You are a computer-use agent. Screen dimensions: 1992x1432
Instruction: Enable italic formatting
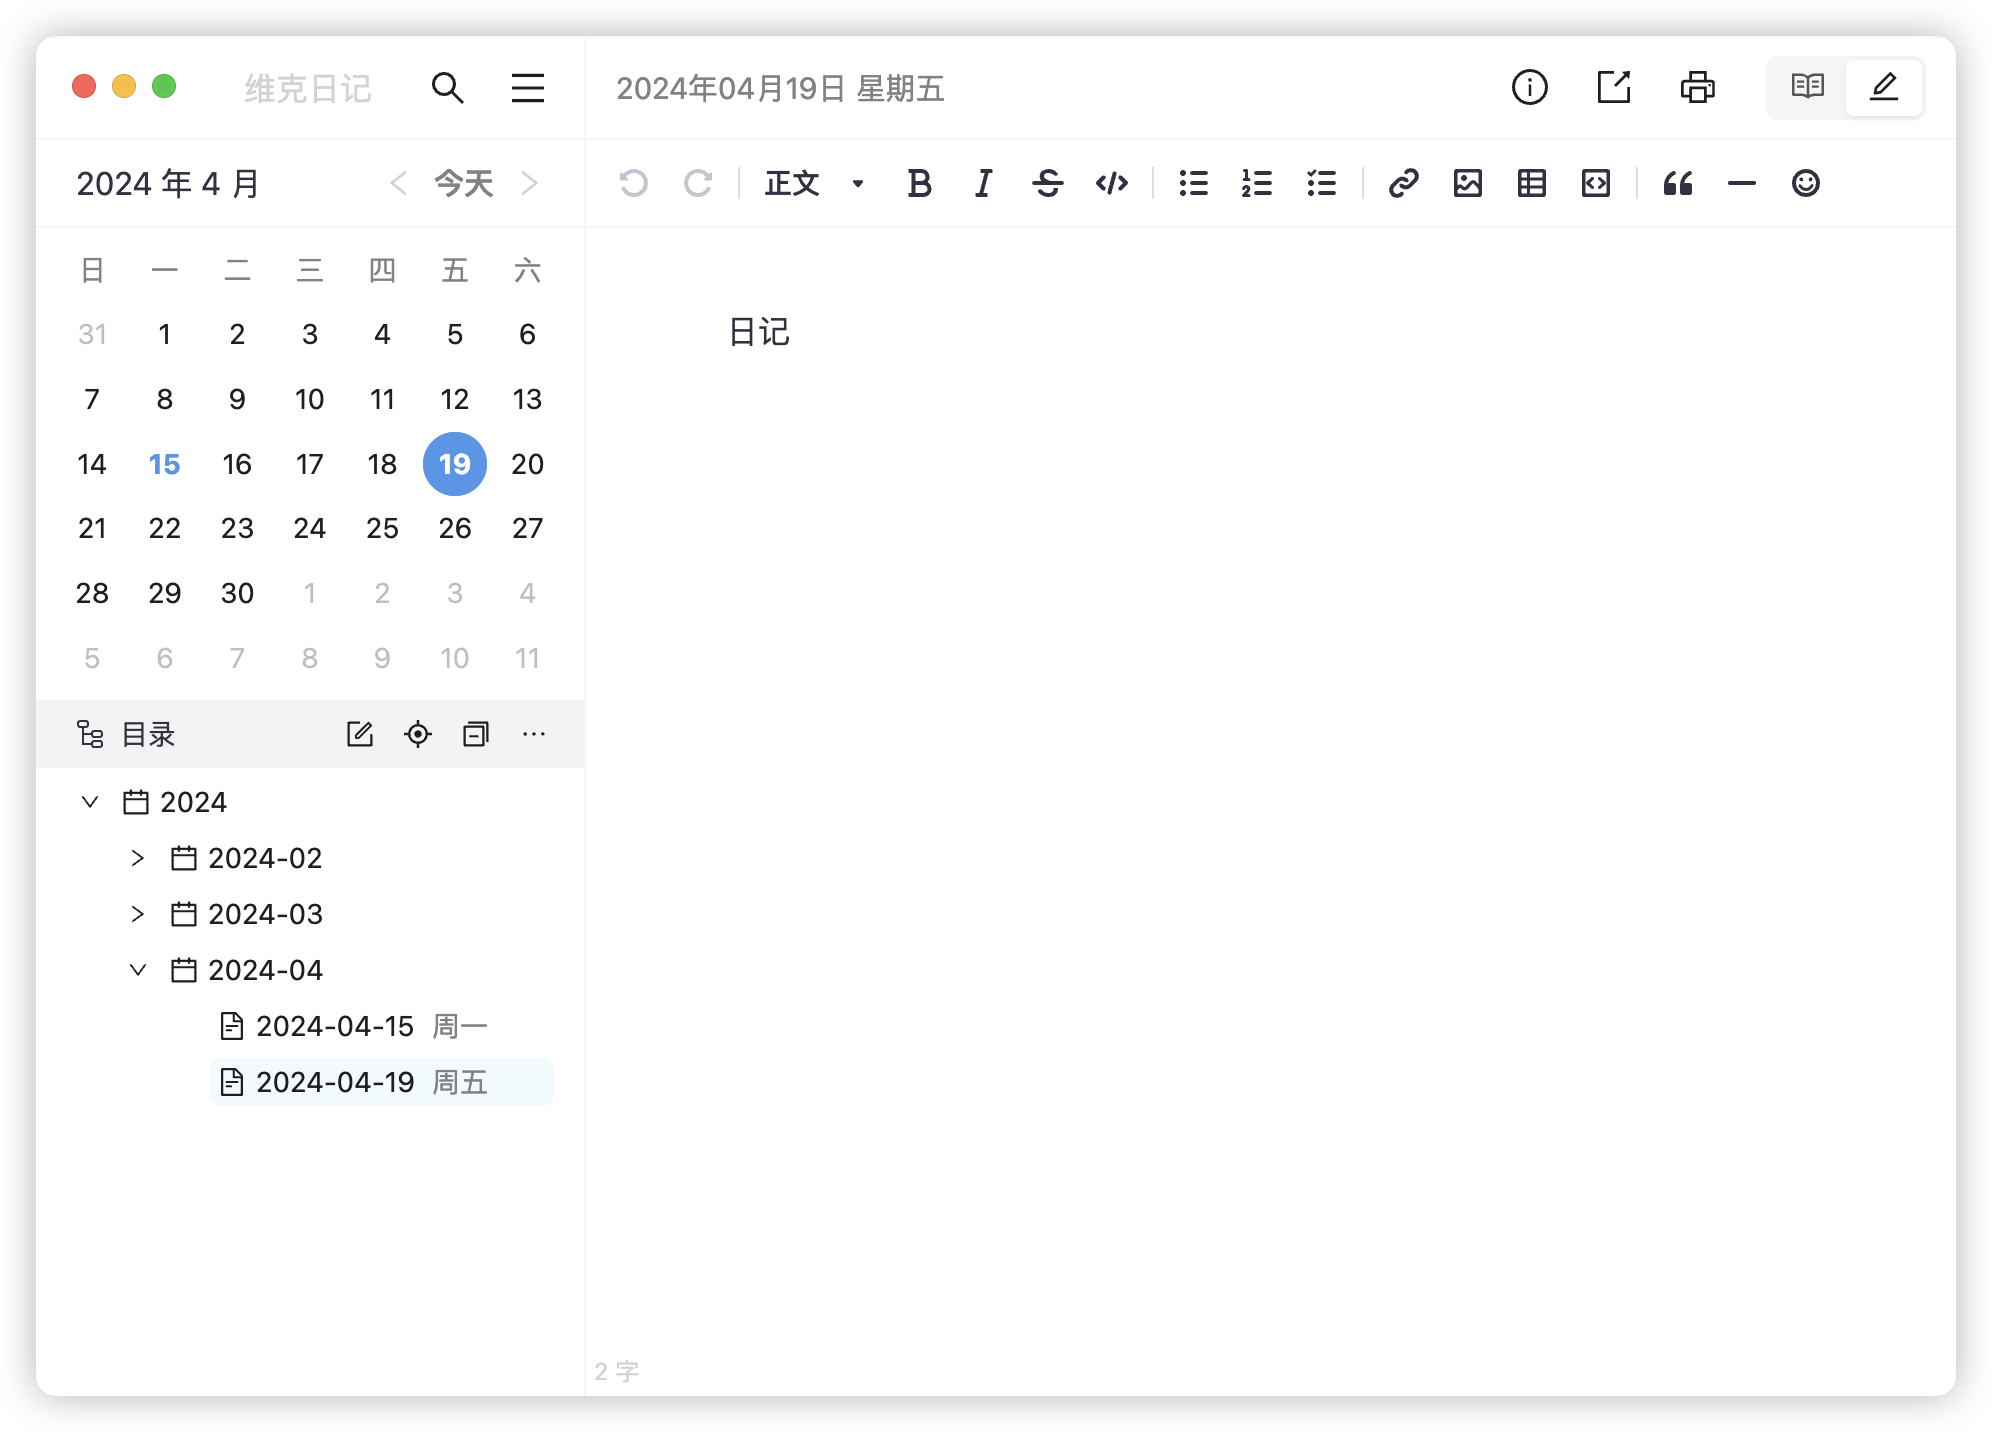(x=987, y=184)
